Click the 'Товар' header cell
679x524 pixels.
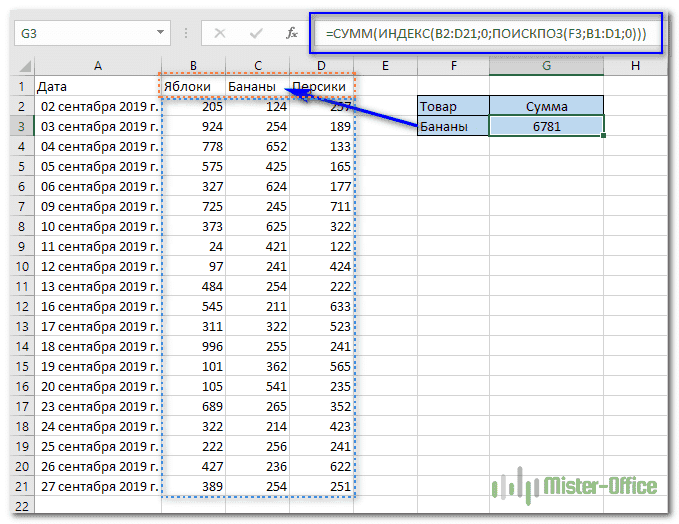point(453,106)
